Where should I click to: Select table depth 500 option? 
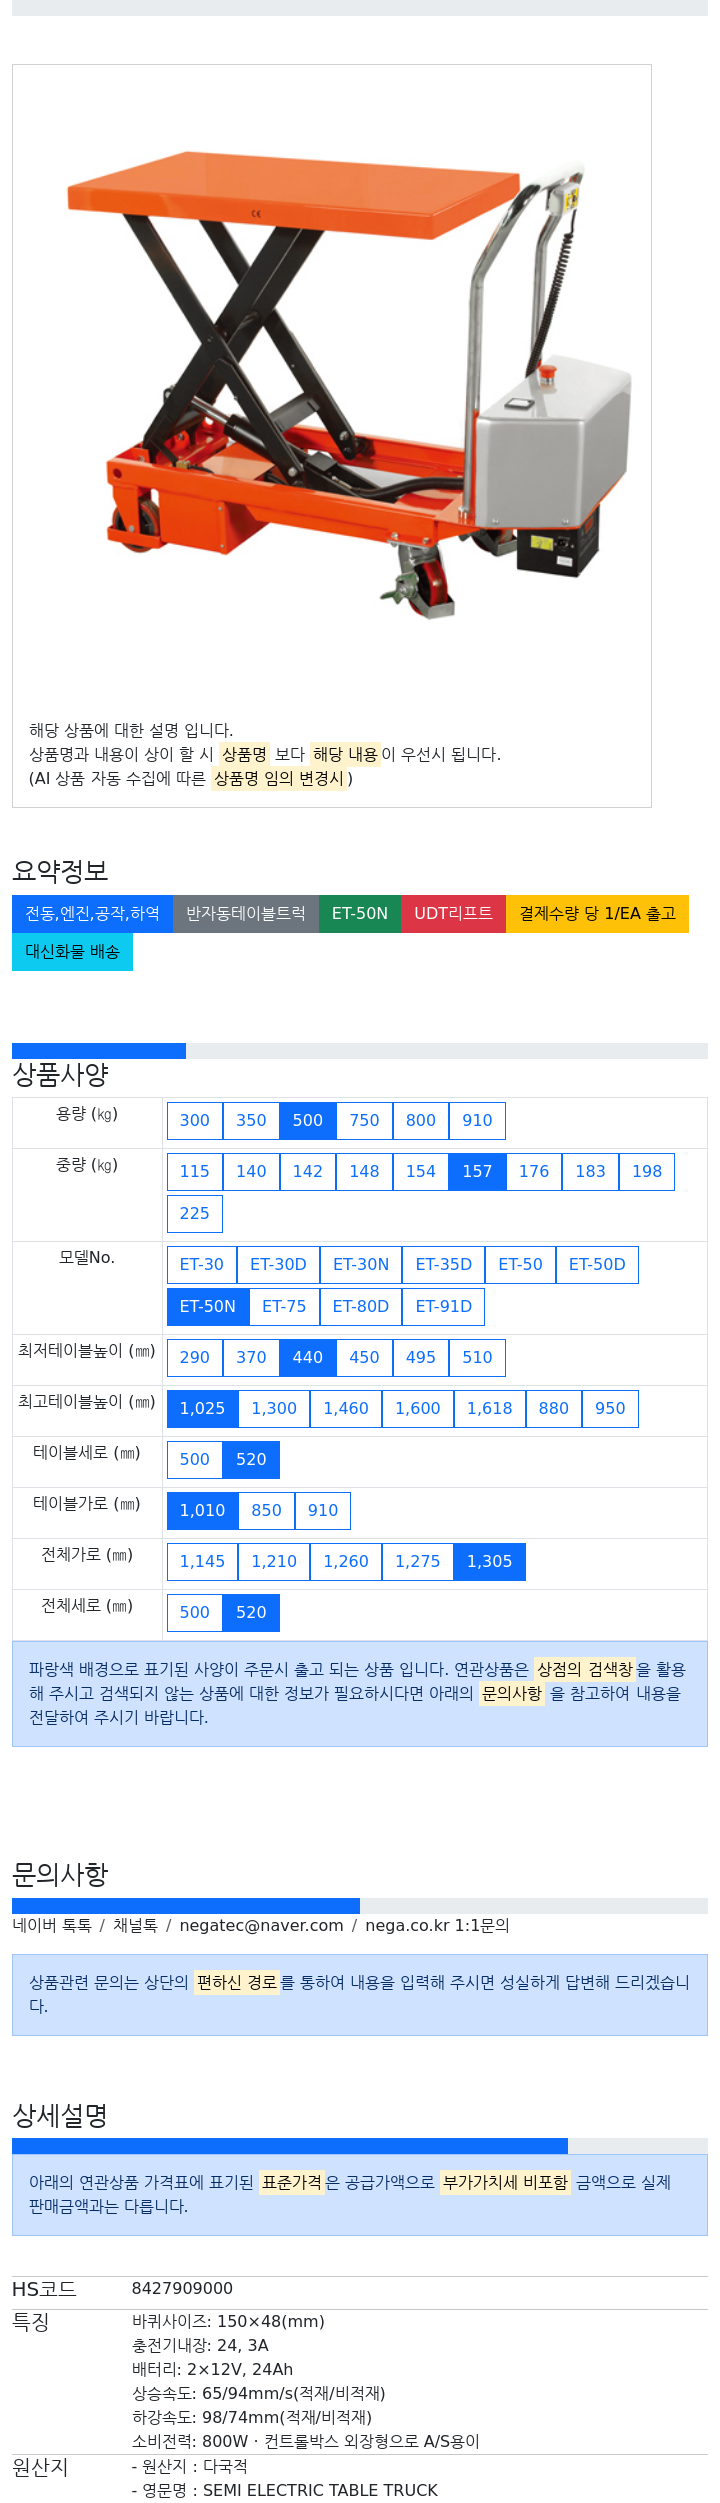195,1460
